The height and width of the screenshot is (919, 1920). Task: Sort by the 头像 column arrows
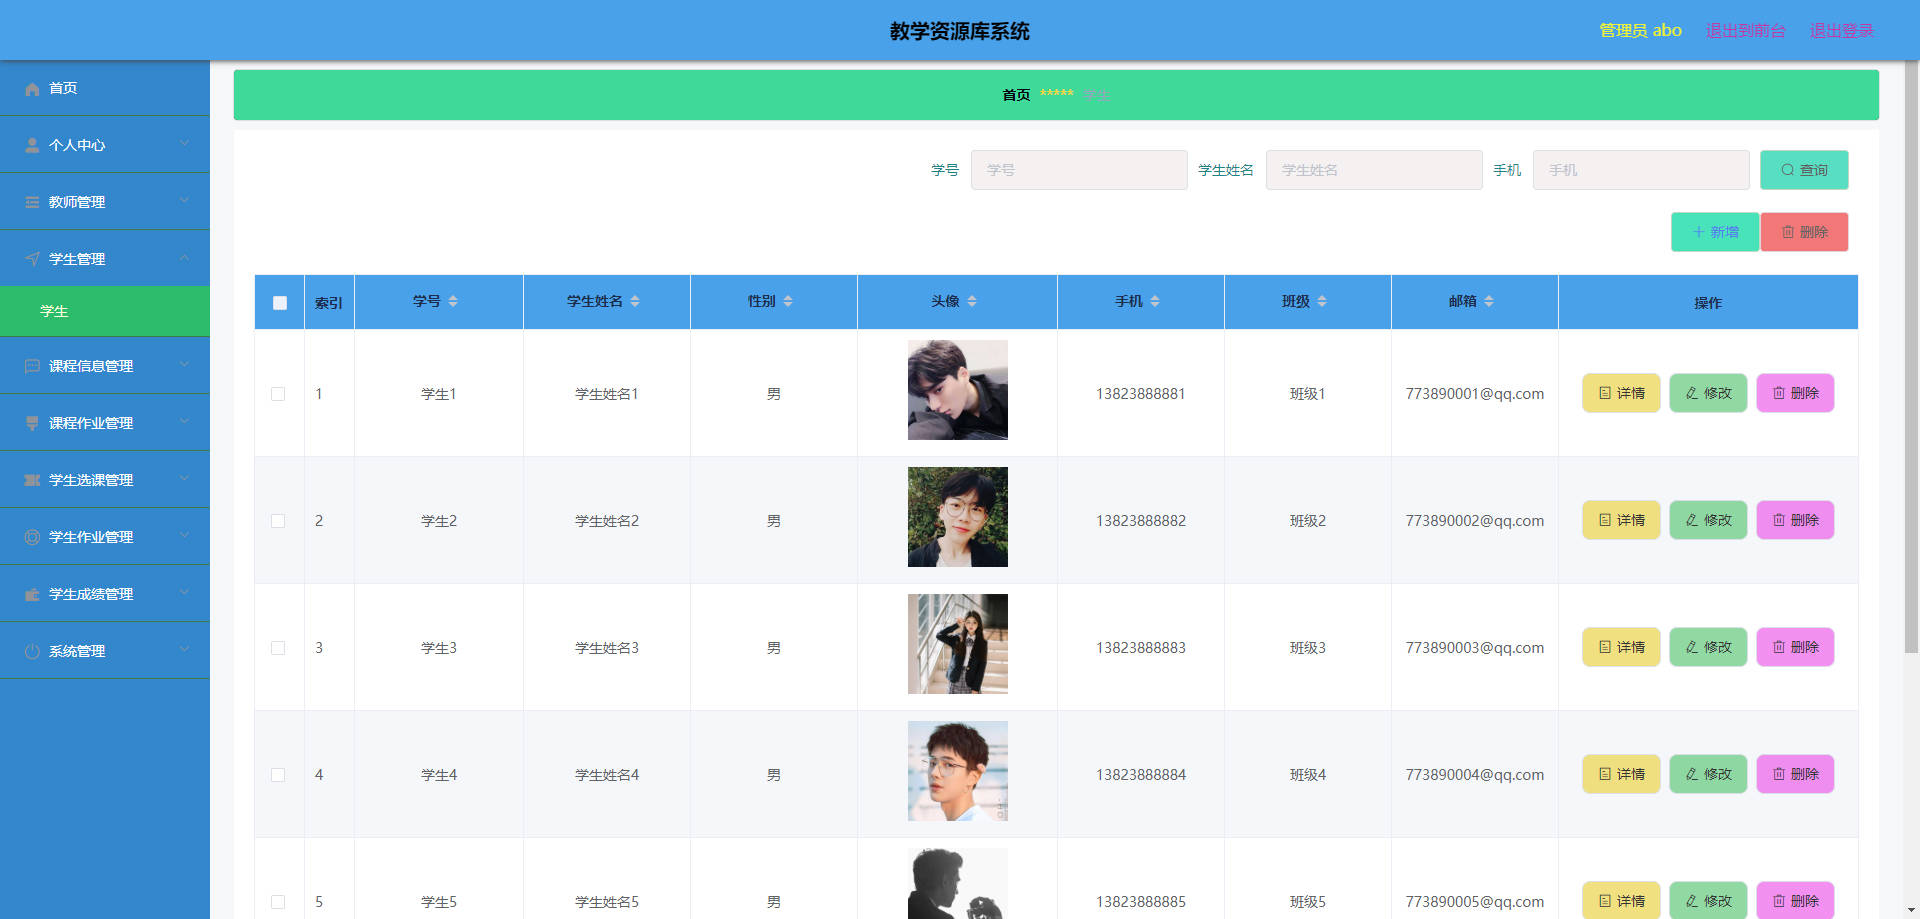972,302
